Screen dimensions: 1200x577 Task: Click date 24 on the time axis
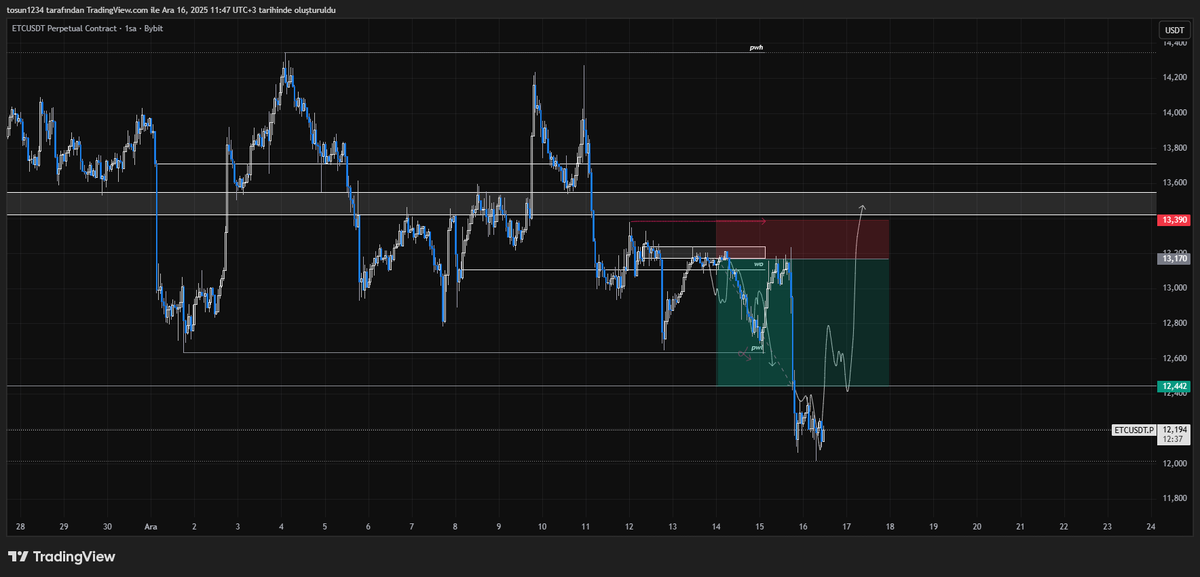[1151, 526]
